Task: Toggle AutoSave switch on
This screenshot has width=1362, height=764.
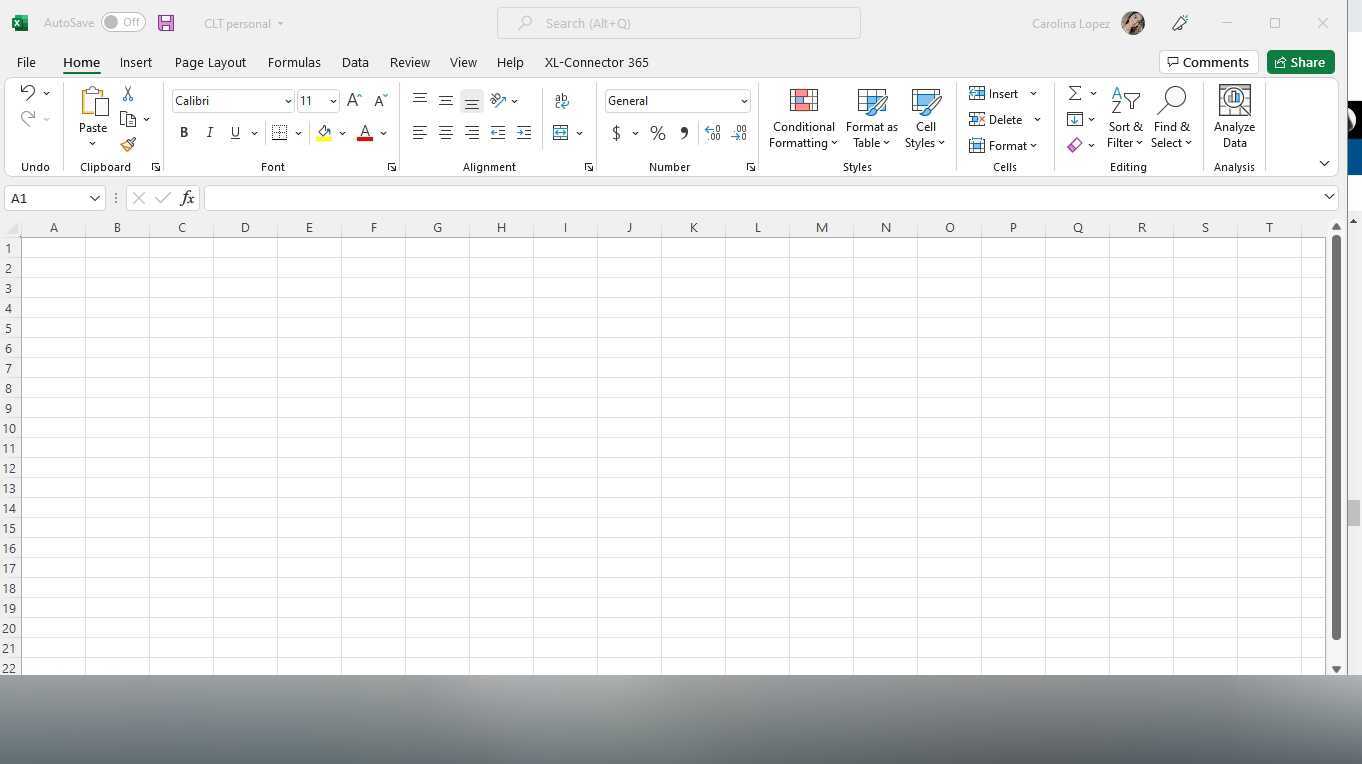Action: click(123, 23)
